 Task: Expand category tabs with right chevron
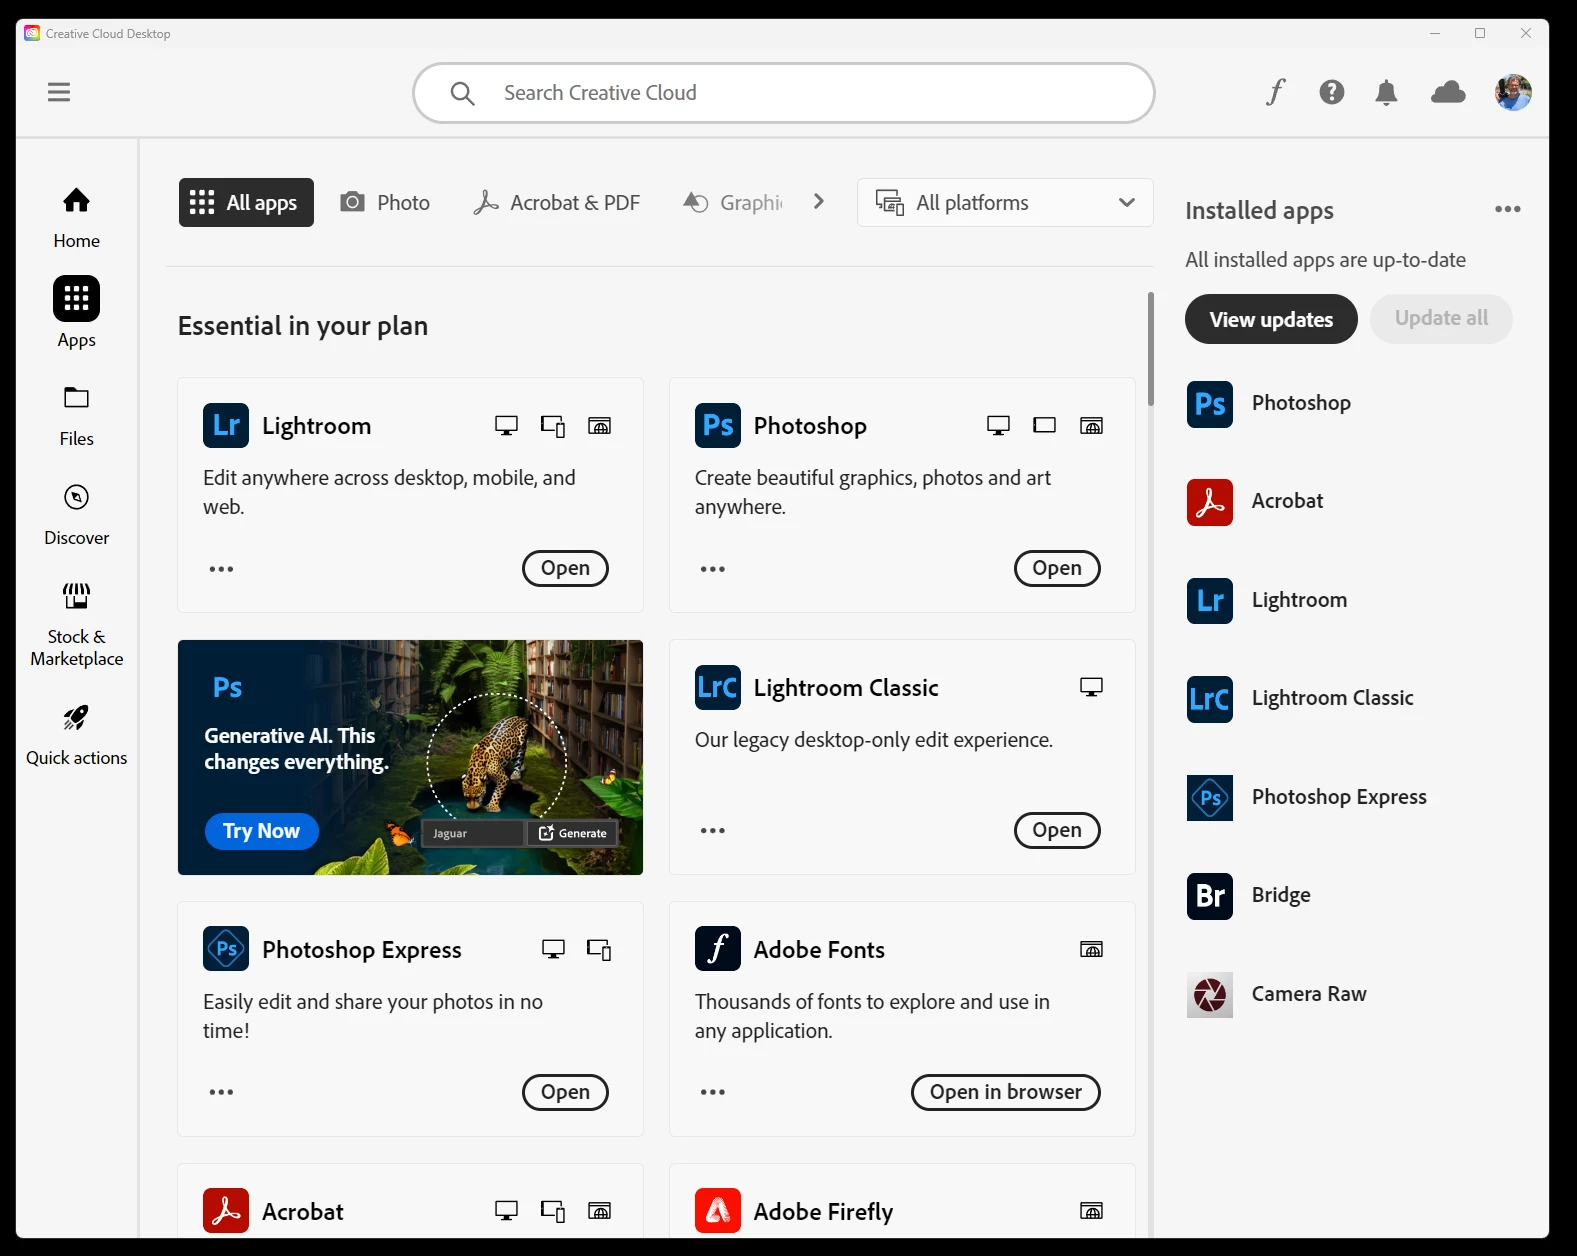(x=819, y=202)
